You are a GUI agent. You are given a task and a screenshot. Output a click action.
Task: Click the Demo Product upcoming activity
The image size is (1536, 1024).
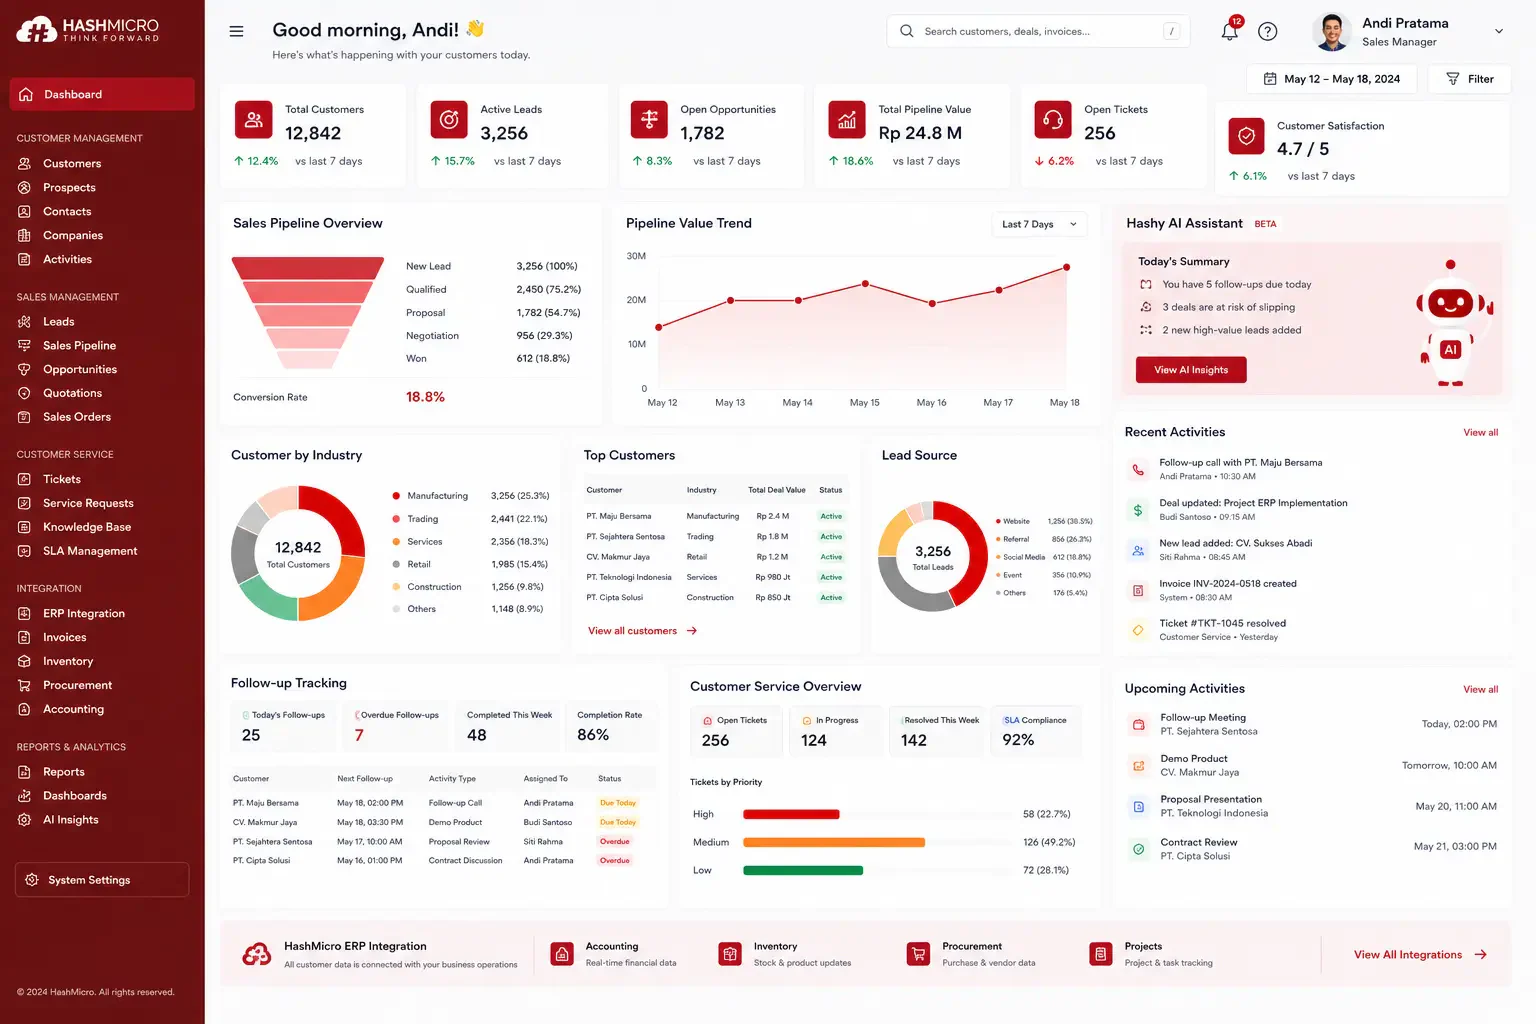coord(1312,765)
